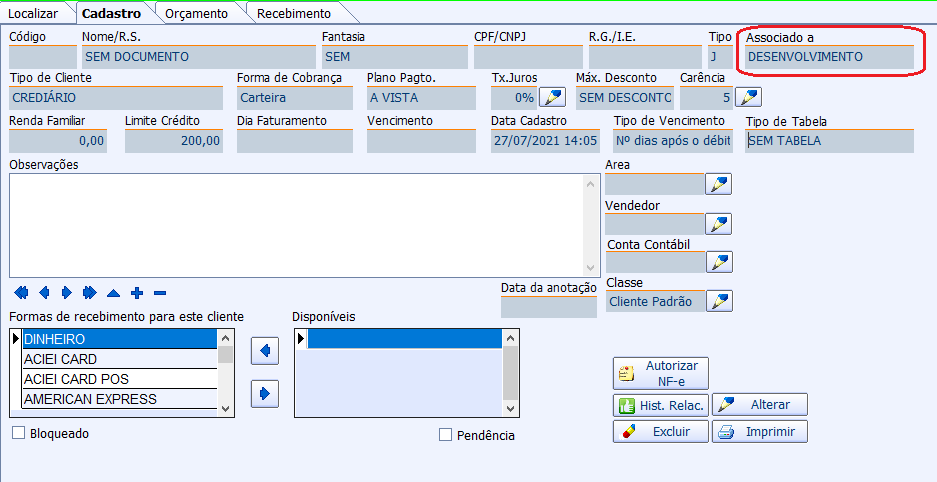Image resolution: width=937 pixels, height=482 pixels.
Task: Open the Recebimento tab
Action: [x=294, y=13]
